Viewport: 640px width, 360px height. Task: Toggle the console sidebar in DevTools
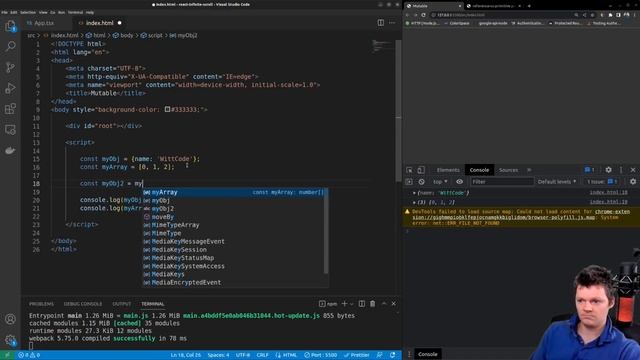[409, 182]
